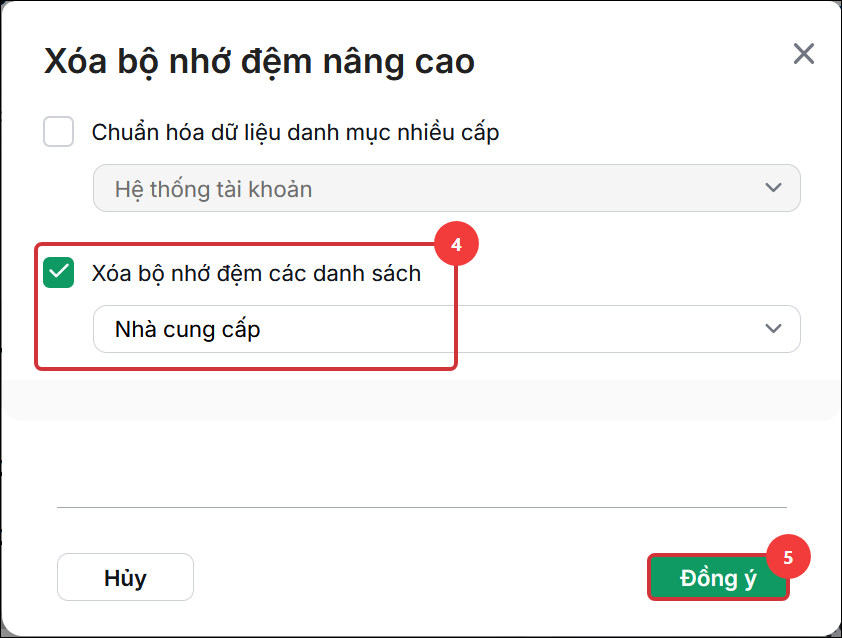Image resolution: width=842 pixels, height=638 pixels.
Task: Select the Nhà cung cấp text value
Action: (x=187, y=329)
